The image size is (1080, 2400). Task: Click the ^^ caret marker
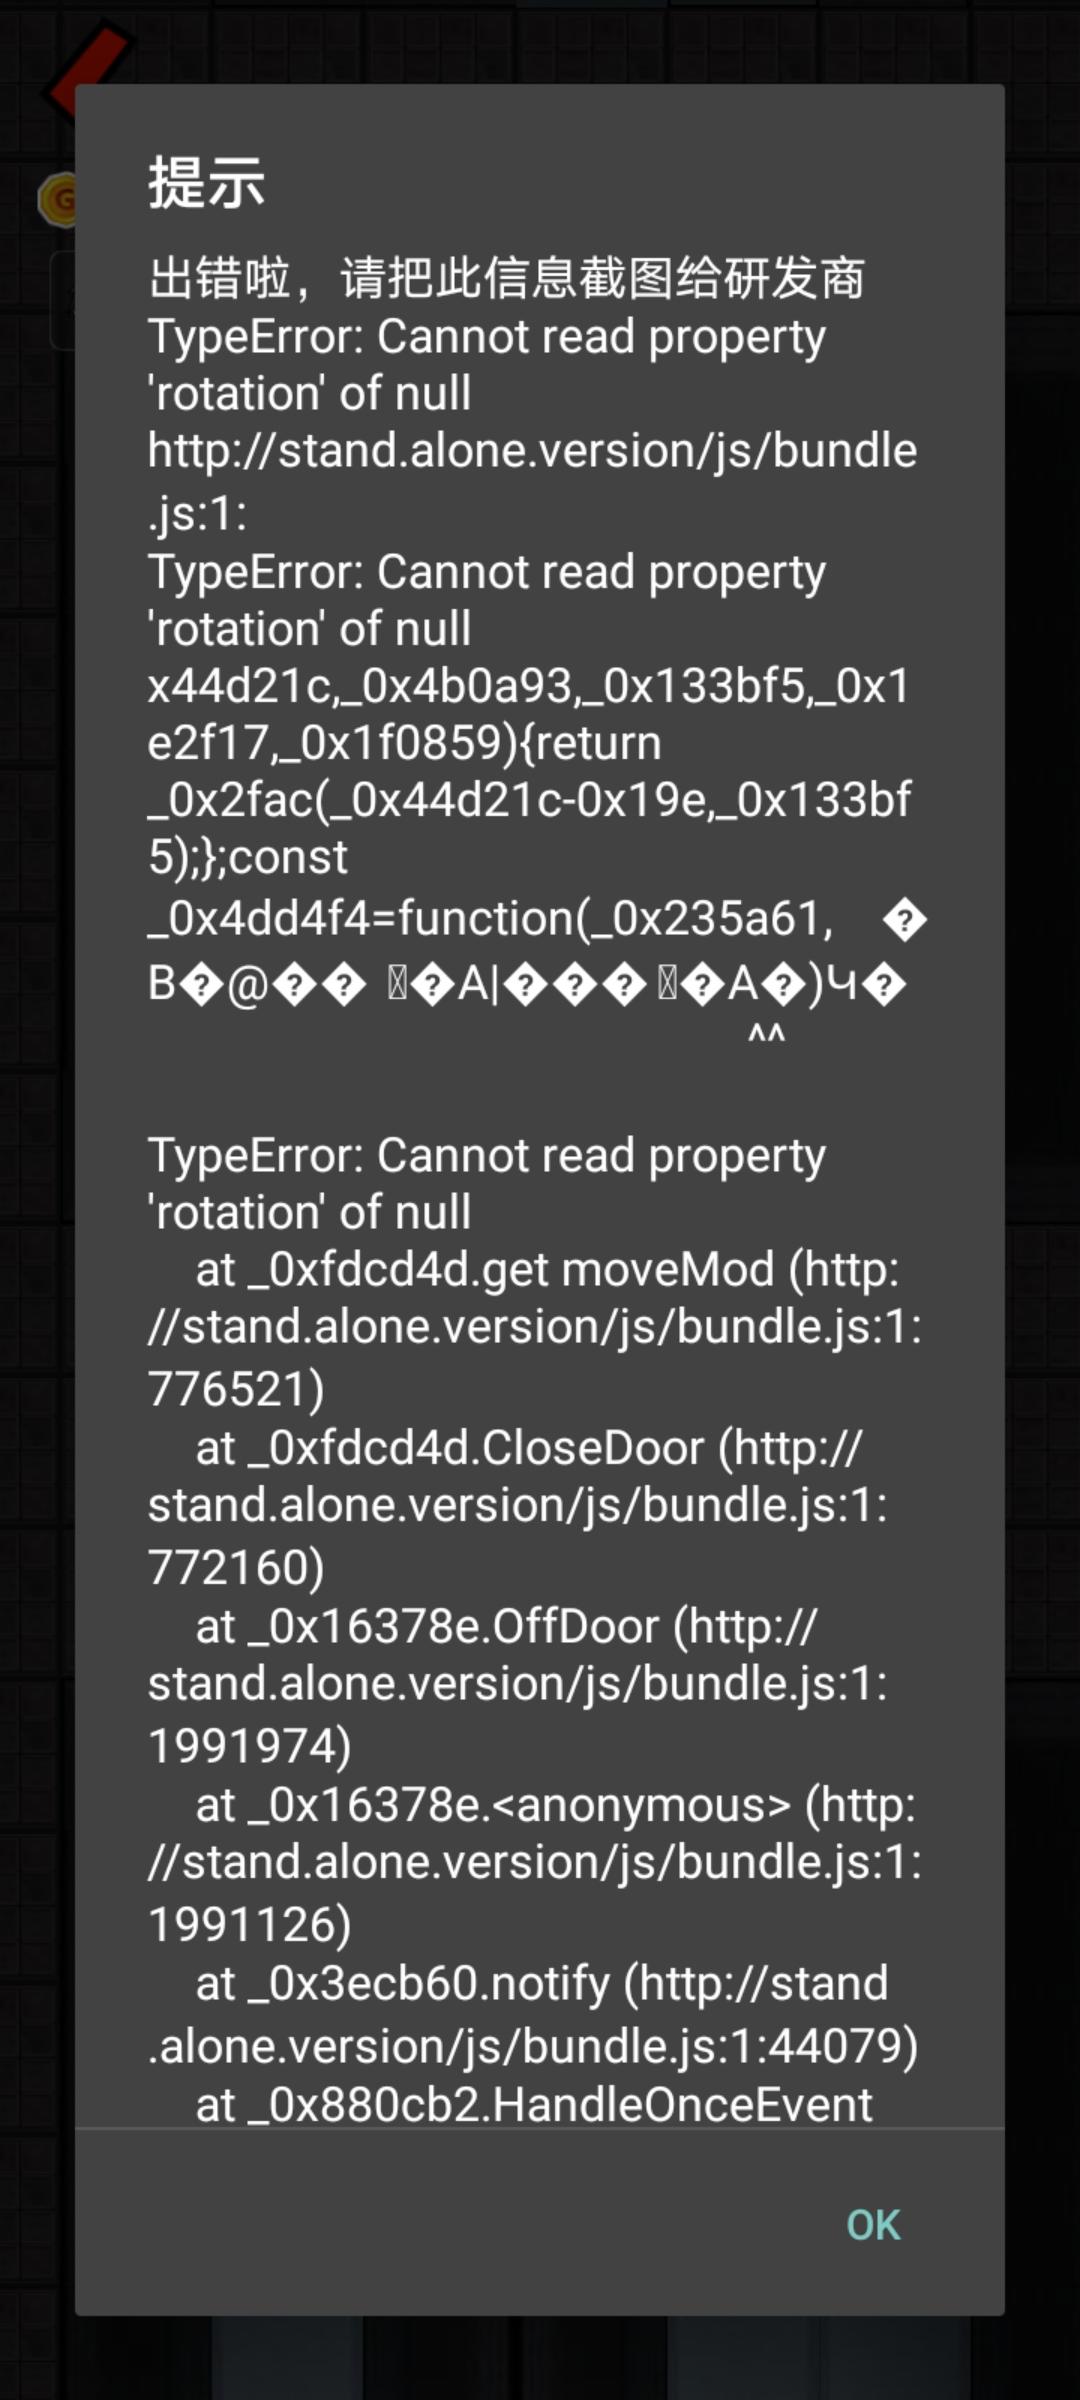tap(766, 1034)
